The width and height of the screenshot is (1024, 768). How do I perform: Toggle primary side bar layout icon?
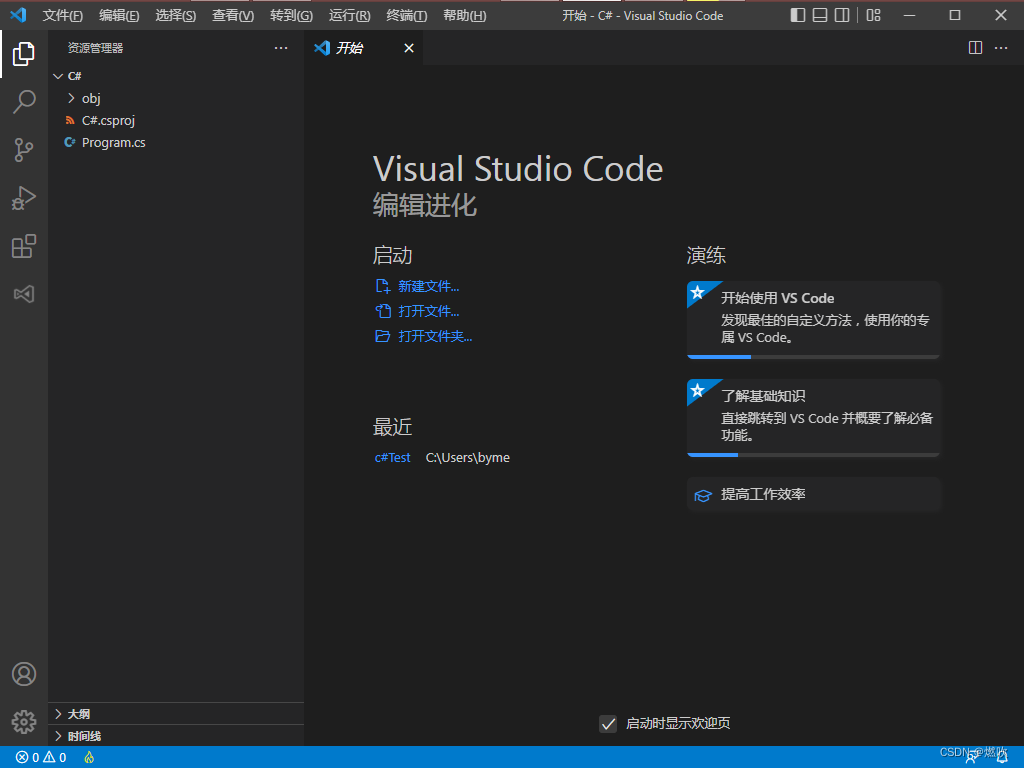tap(797, 15)
